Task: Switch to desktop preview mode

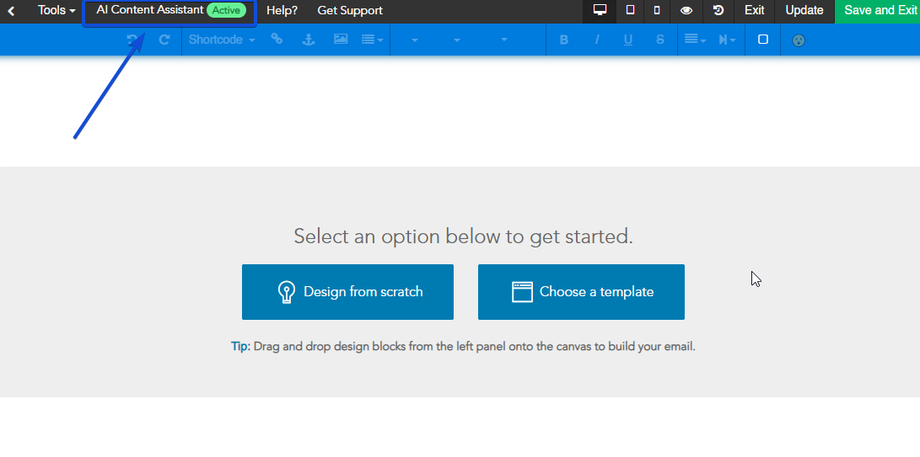Action: (600, 11)
